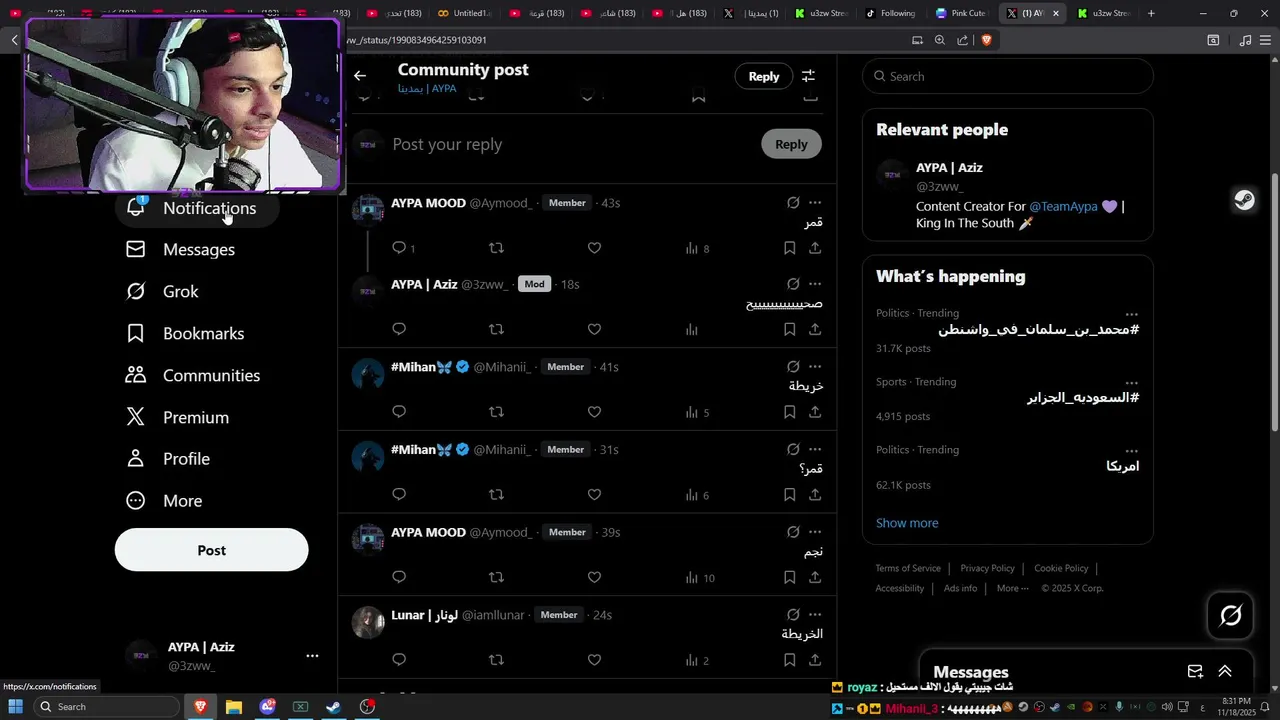Expand the footer More link
Image resolution: width=1280 pixels, height=720 pixels.
click(x=1012, y=588)
